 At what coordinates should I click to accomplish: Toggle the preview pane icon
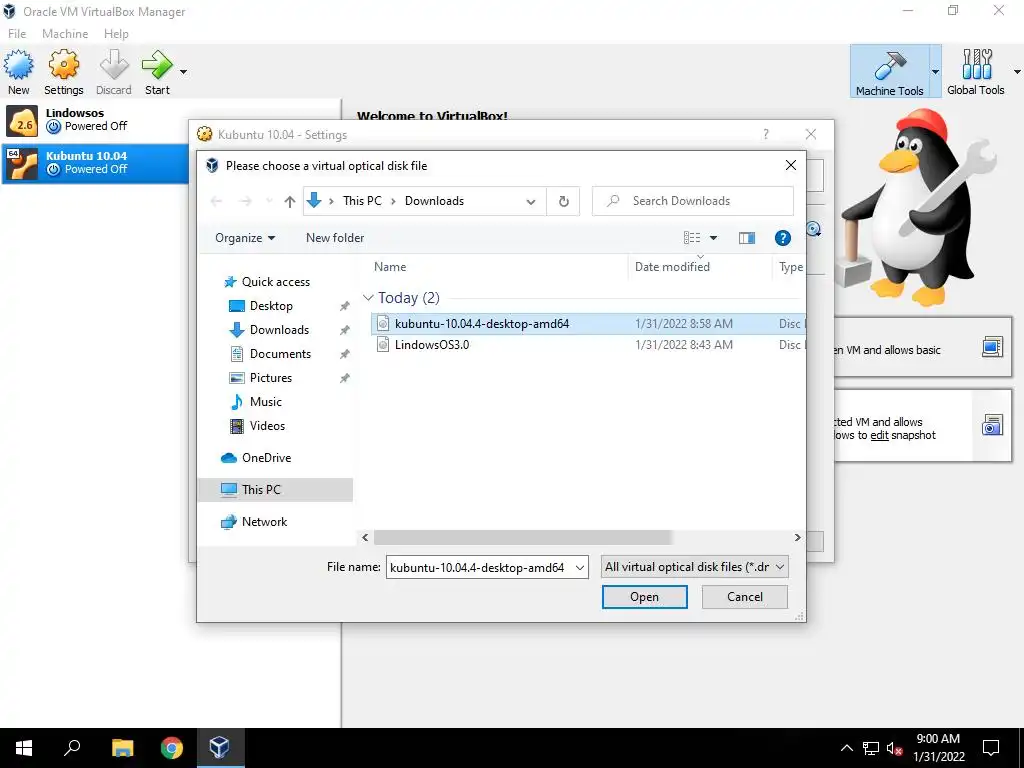click(746, 238)
